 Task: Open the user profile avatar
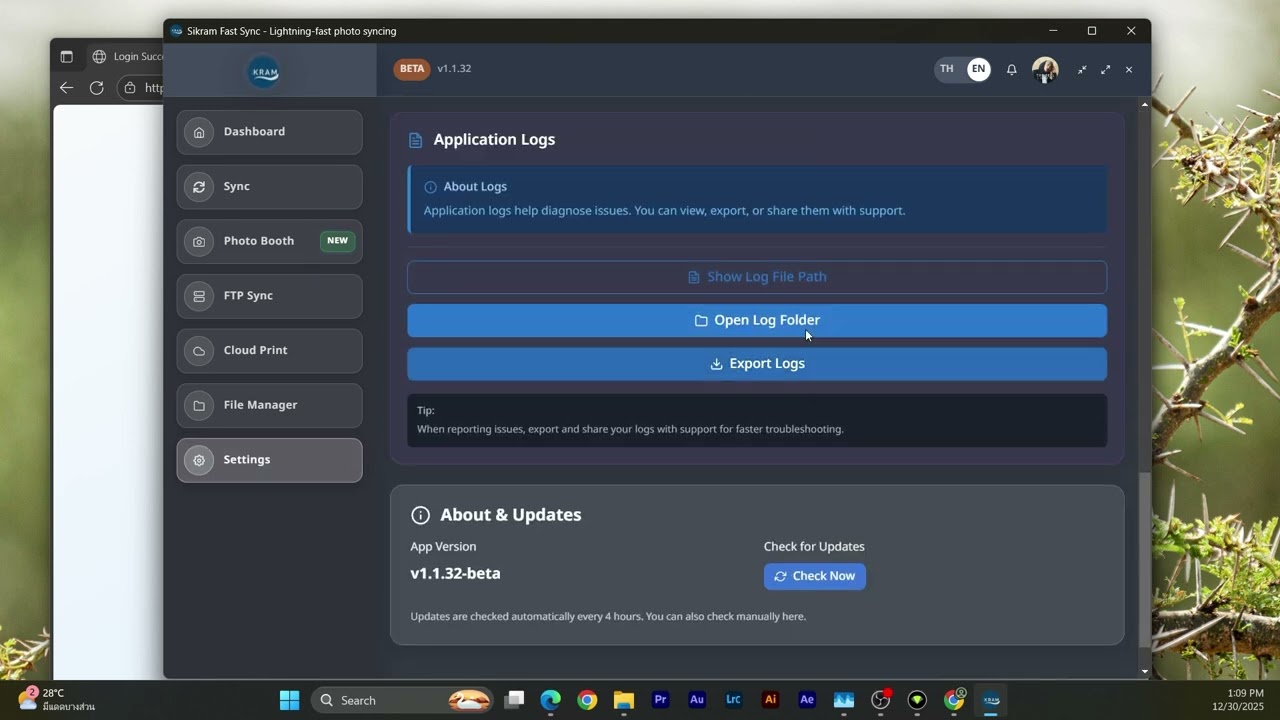click(1045, 69)
